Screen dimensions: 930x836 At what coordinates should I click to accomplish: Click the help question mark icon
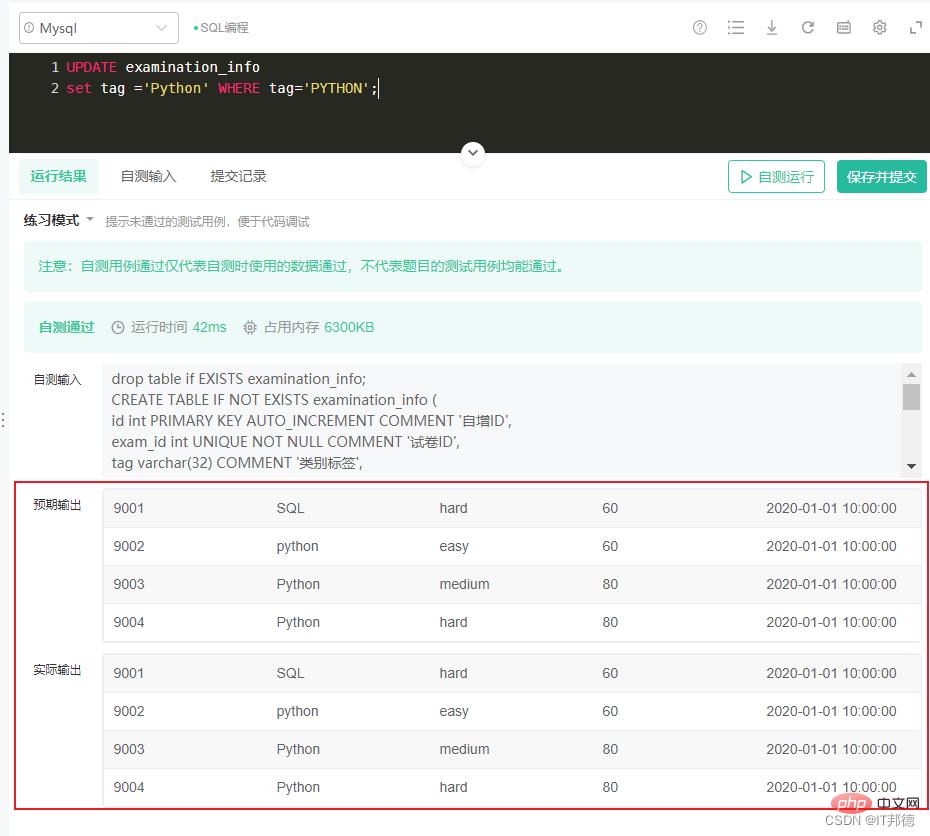coord(700,28)
